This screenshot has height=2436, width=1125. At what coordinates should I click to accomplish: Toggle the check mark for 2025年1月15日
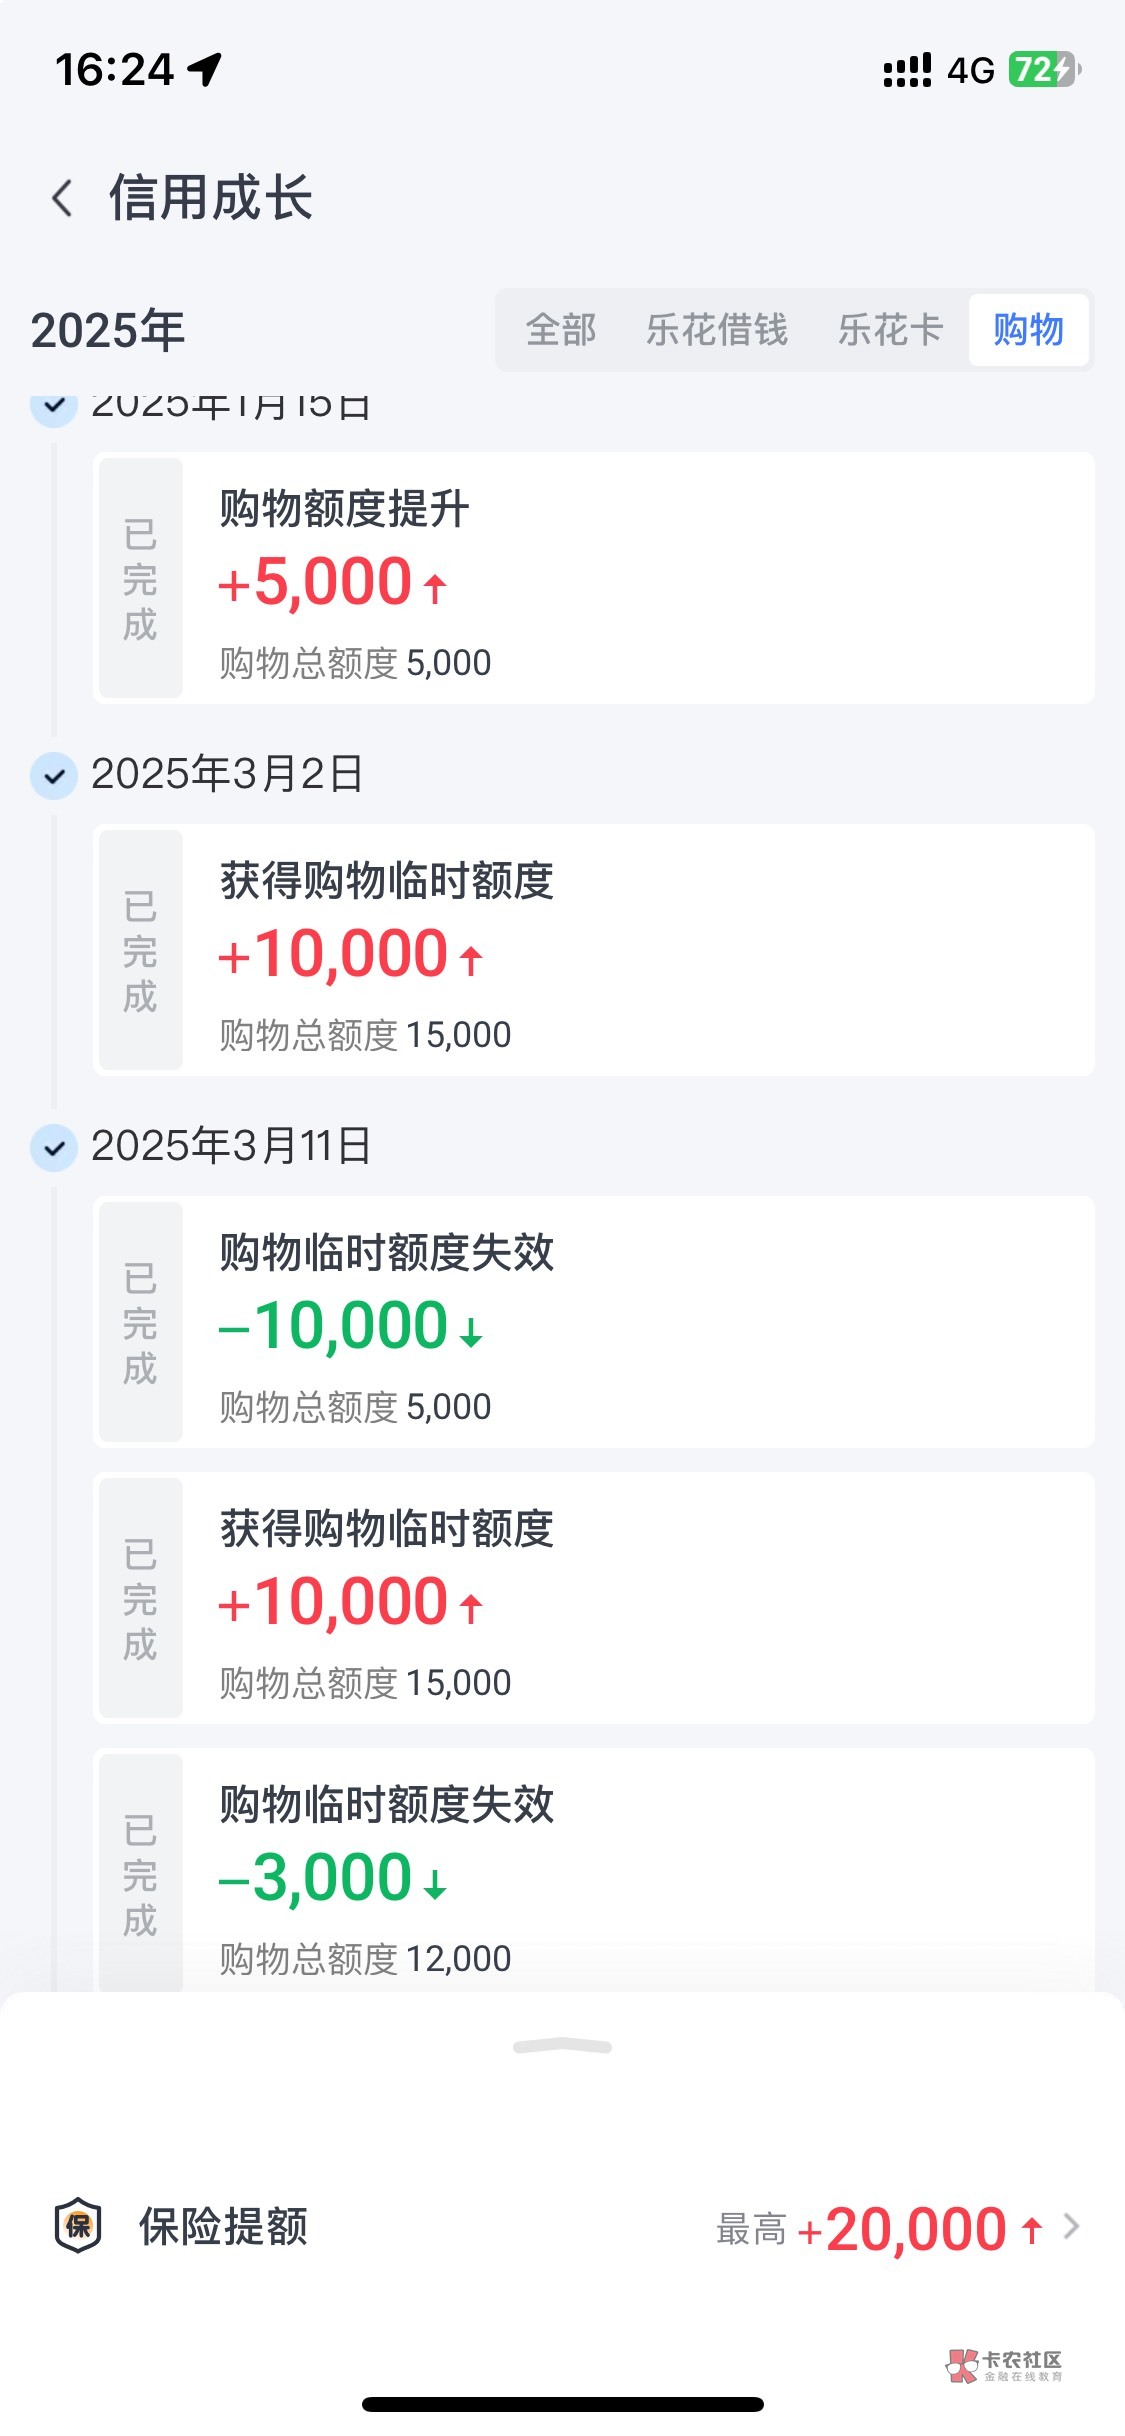(54, 407)
